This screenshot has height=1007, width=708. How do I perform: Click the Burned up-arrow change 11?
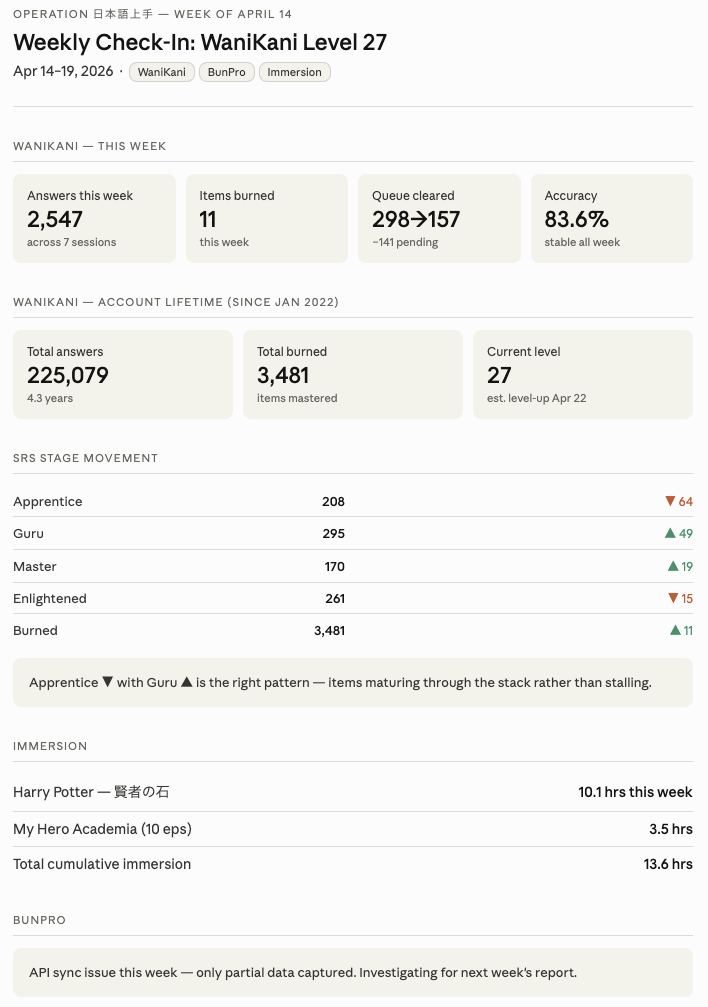tap(682, 631)
